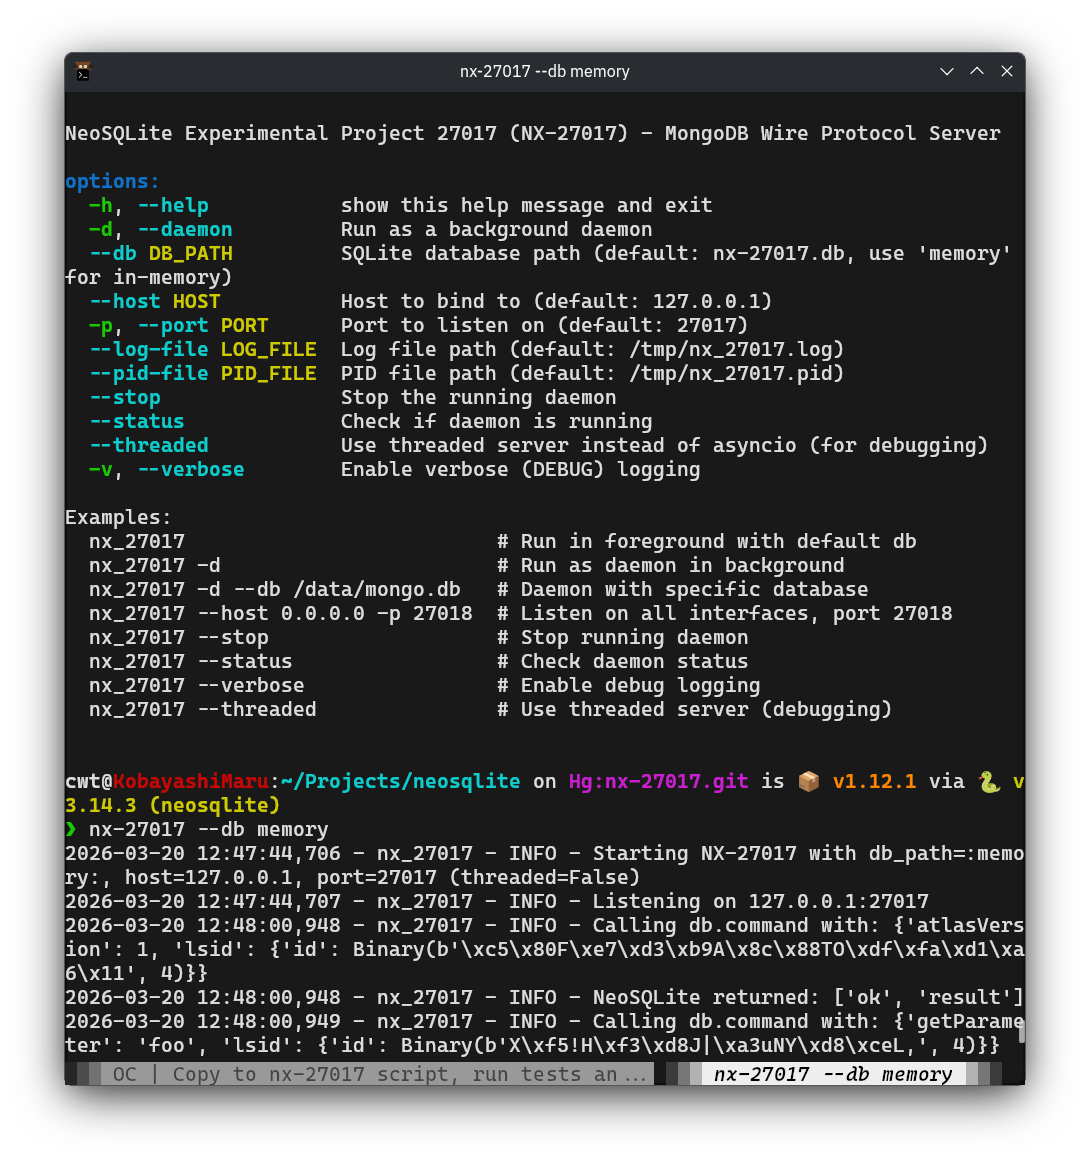This screenshot has width=1090, height=1162.
Task: Close the nx-27017 terminal window
Action: pos(1007,71)
